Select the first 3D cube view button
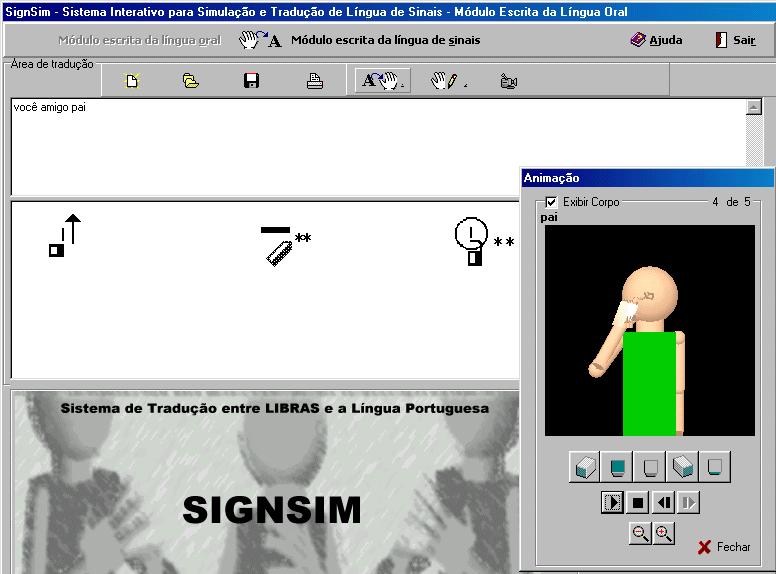The image size is (776, 574). pyautogui.click(x=584, y=466)
